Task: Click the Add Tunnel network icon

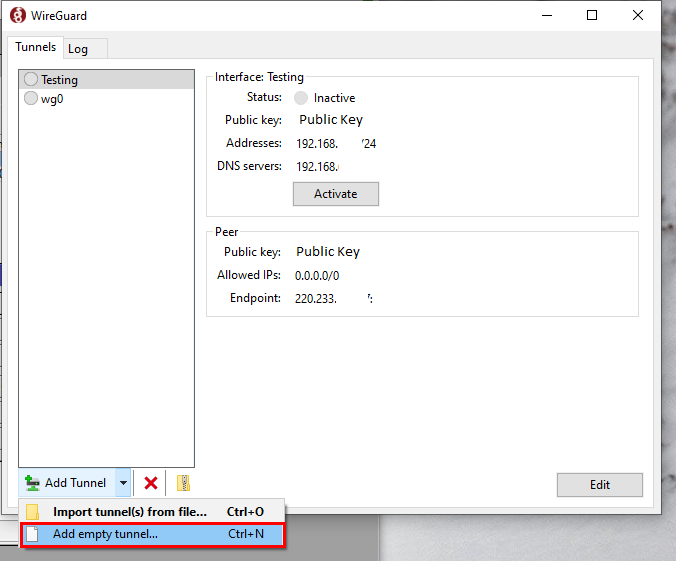Action: (32, 483)
